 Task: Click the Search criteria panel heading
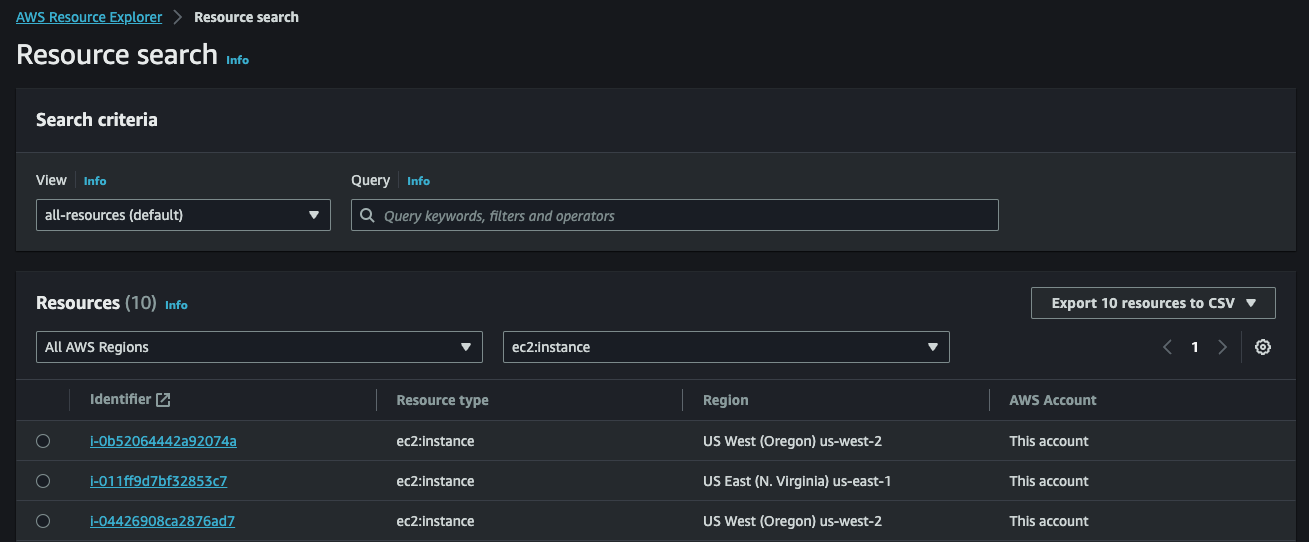tap(97, 120)
